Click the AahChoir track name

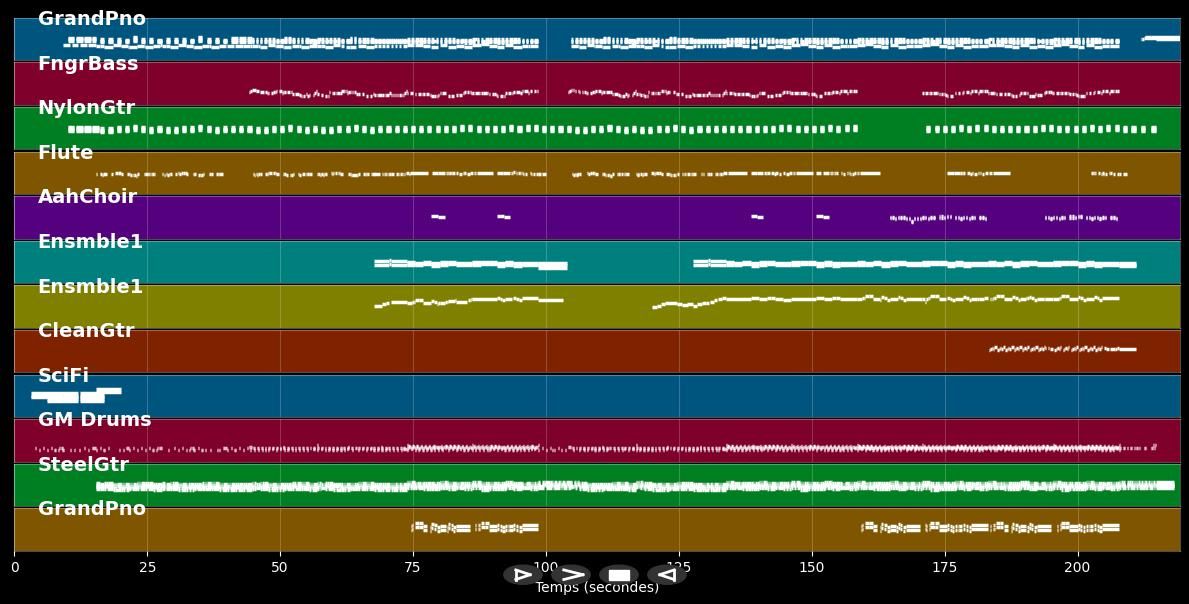click(x=87, y=197)
